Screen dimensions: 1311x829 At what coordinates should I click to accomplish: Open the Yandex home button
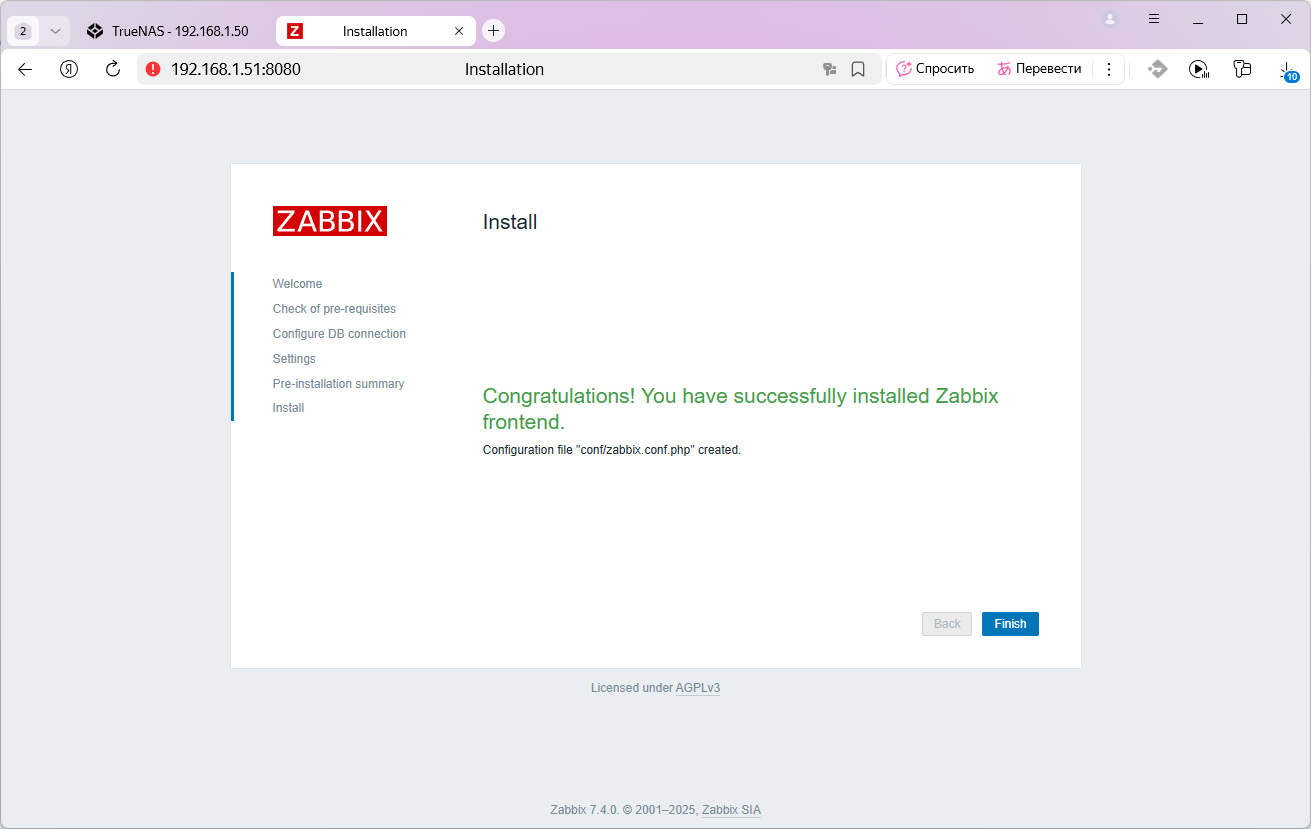[x=69, y=69]
